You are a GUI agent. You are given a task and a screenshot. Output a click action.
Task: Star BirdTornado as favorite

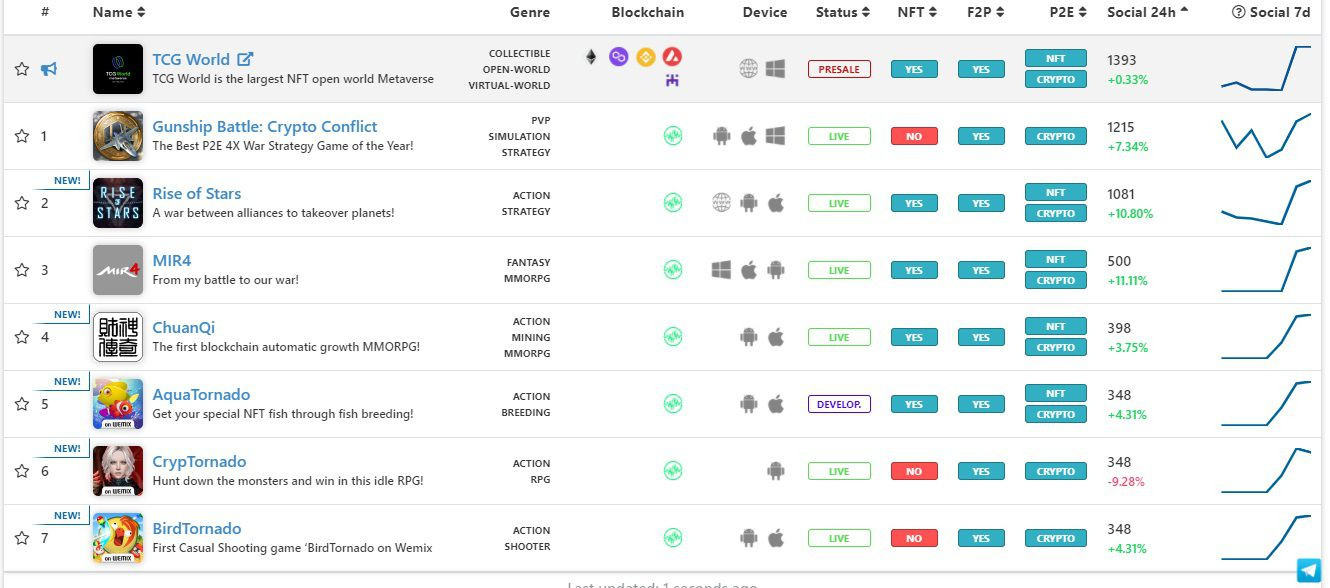click(22, 538)
